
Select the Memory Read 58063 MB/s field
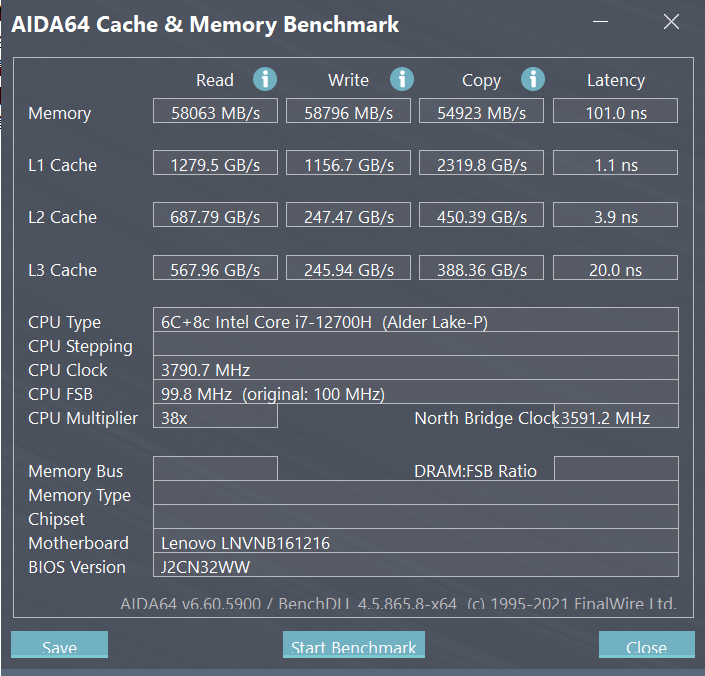click(x=215, y=112)
